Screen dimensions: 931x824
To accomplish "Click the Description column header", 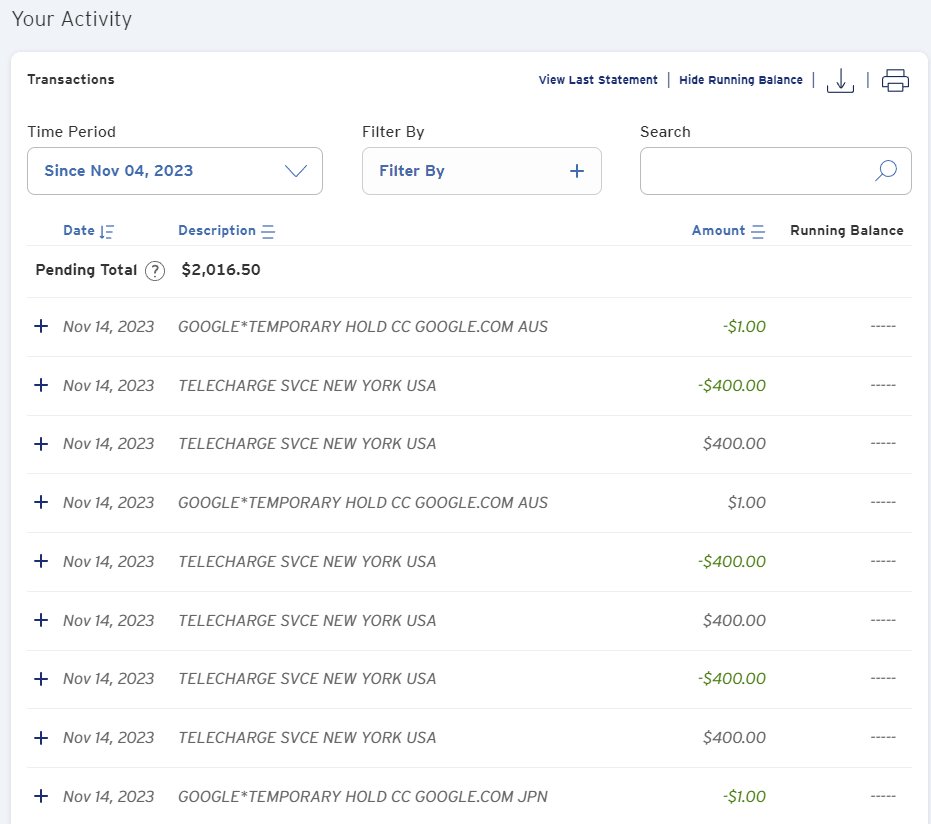I will click(216, 230).
